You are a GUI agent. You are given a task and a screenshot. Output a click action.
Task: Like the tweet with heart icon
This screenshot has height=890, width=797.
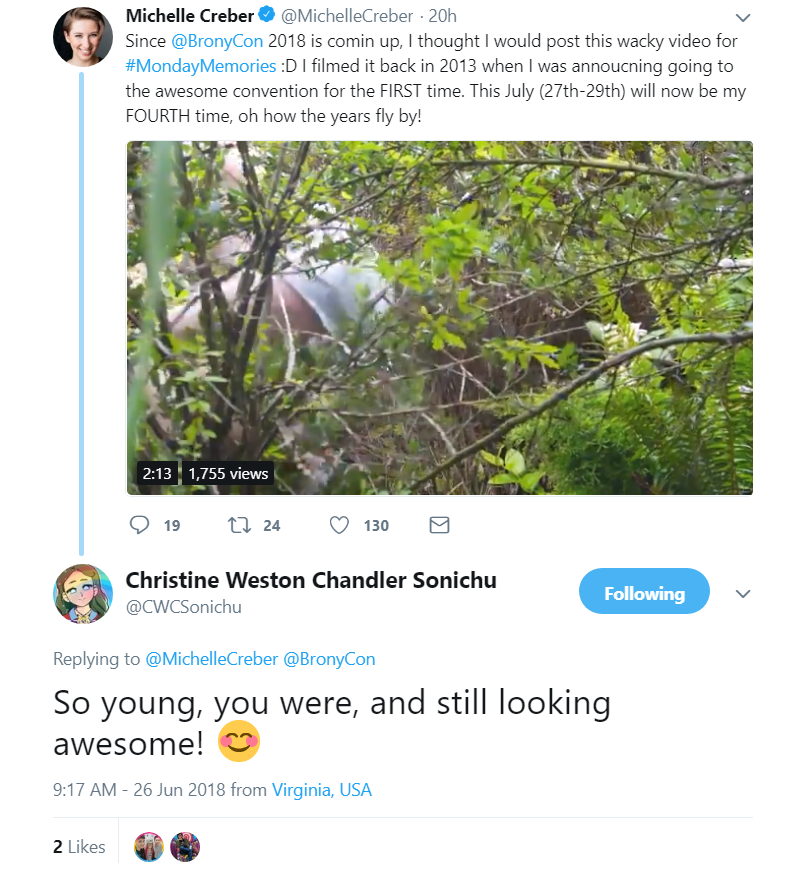339,525
